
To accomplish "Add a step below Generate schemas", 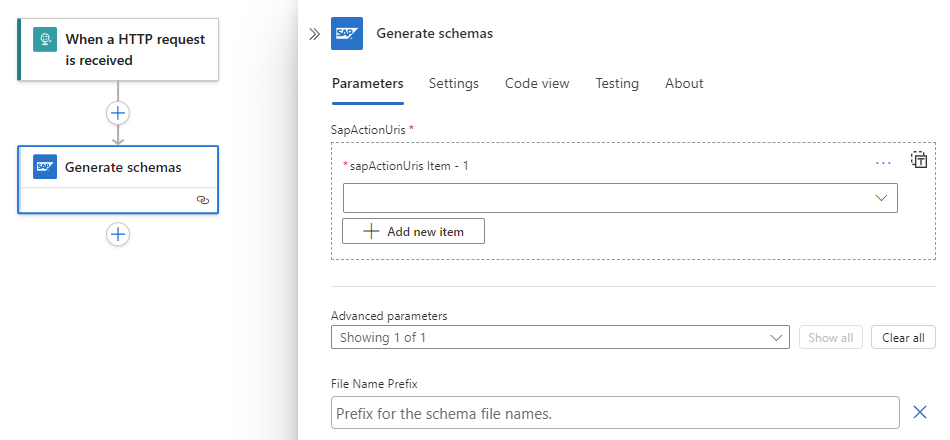I will tap(118, 234).
